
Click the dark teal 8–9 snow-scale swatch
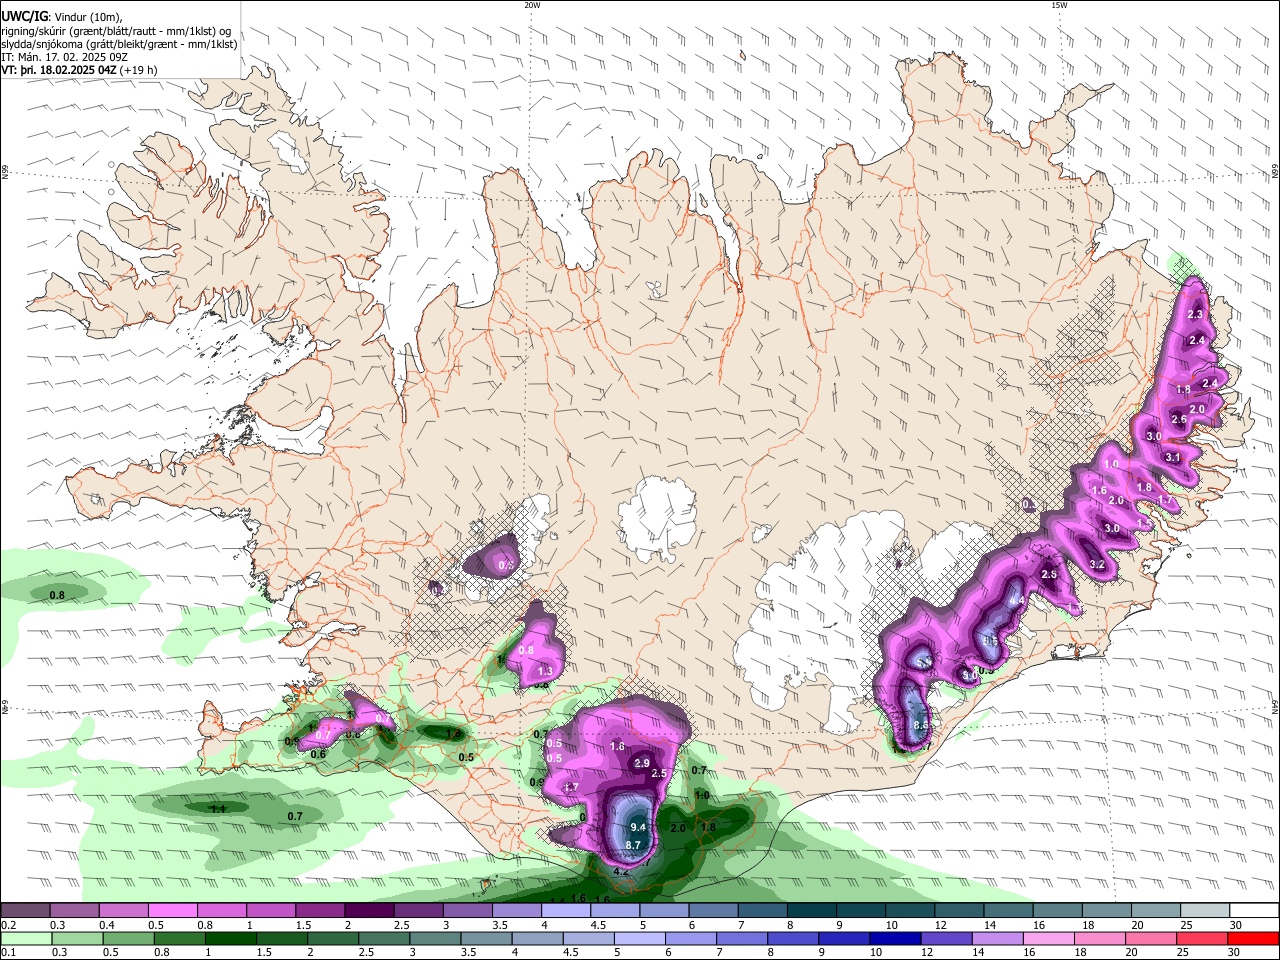pyautogui.click(x=813, y=910)
